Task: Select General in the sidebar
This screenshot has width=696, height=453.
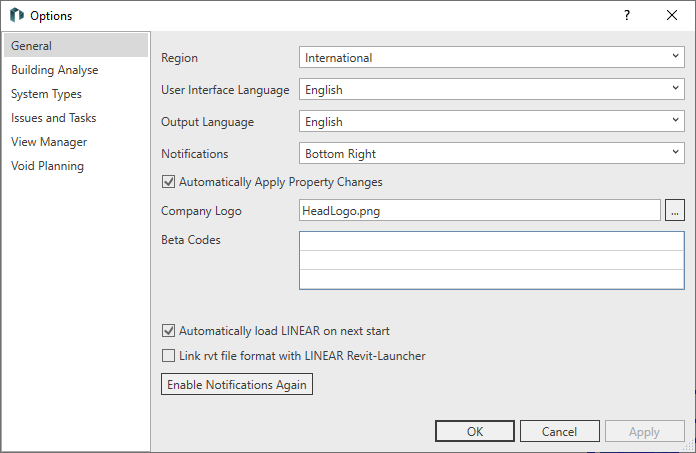Action: click(x=76, y=45)
